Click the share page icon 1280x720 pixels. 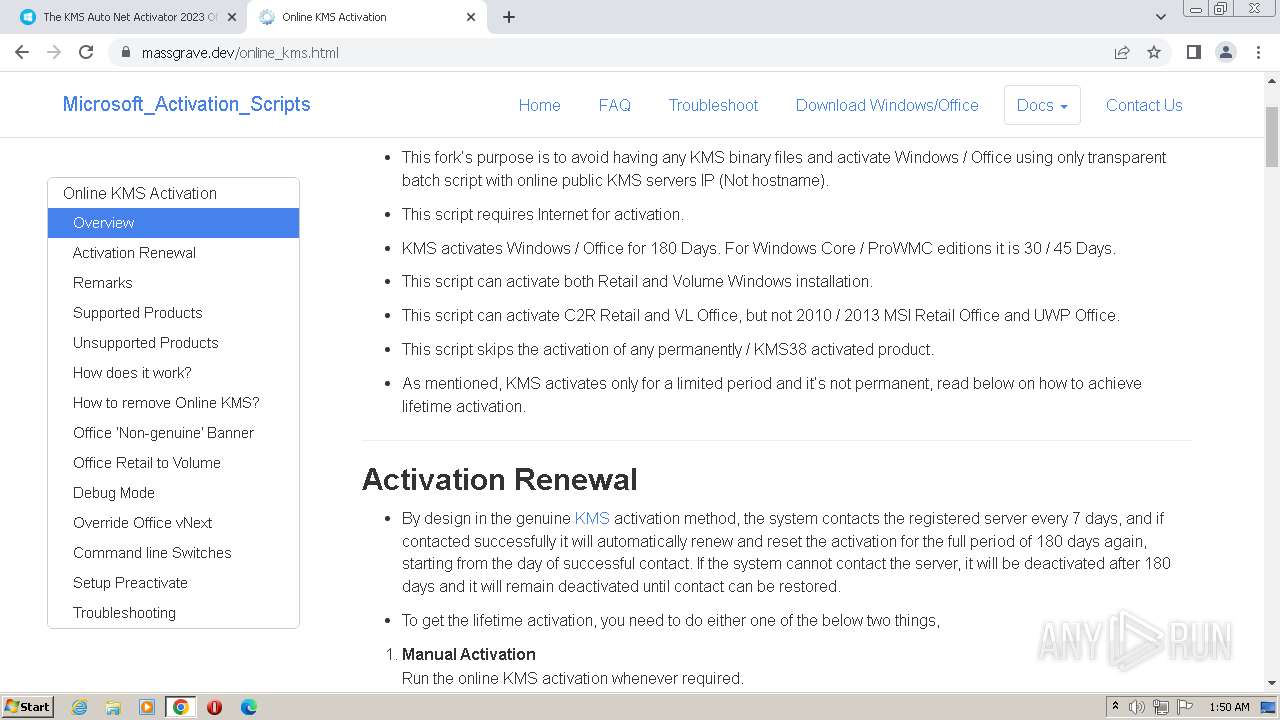(1122, 52)
